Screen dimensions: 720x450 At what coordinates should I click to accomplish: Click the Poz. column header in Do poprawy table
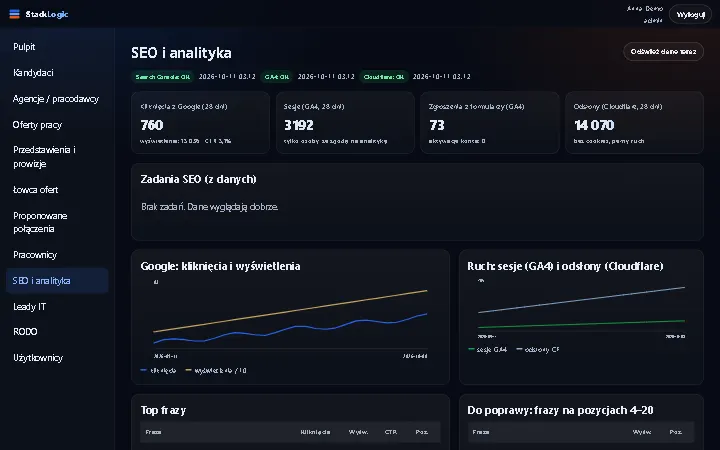(675, 432)
